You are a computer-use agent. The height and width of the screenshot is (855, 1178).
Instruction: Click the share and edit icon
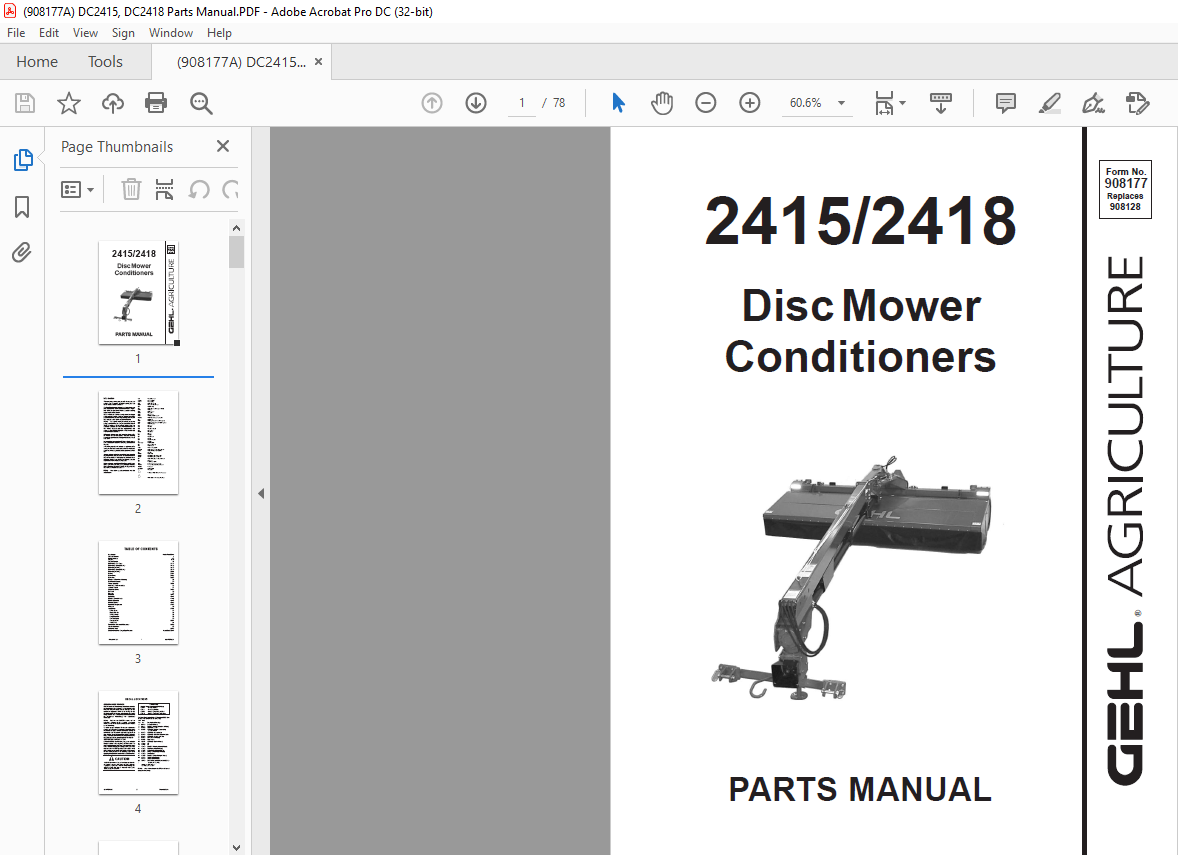pyautogui.click(x=1137, y=103)
